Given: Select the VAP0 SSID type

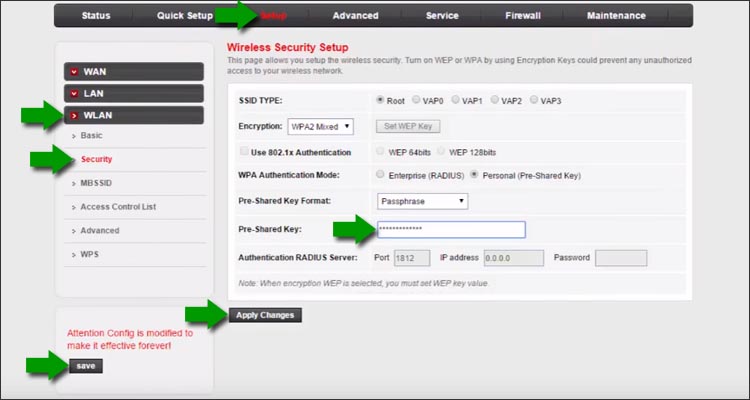Looking at the screenshot, I should [x=418, y=101].
